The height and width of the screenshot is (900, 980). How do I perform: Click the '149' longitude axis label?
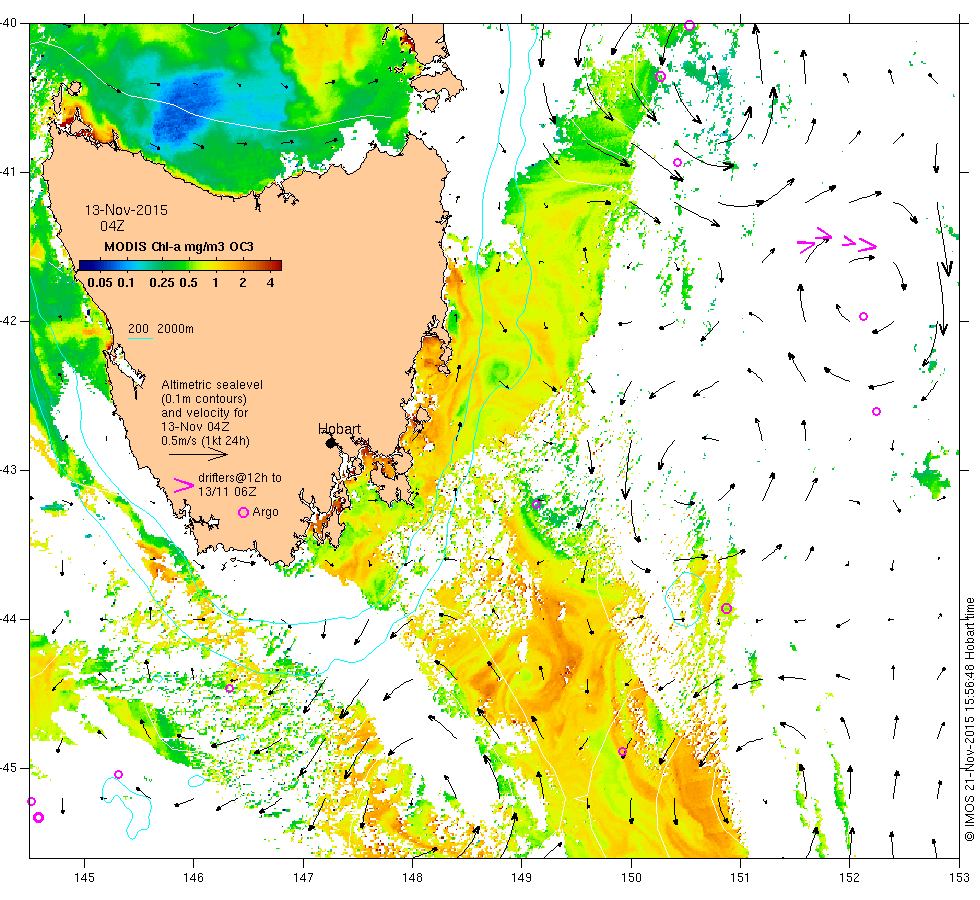(x=521, y=878)
